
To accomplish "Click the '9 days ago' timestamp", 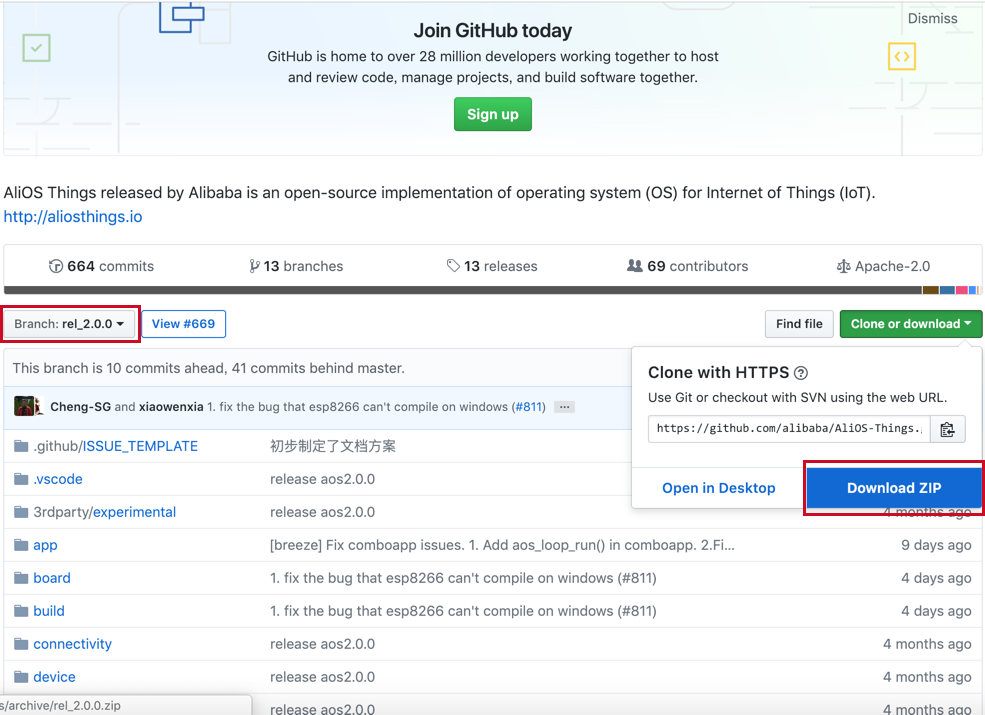I will pyautogui.click(x=936, y=545).
